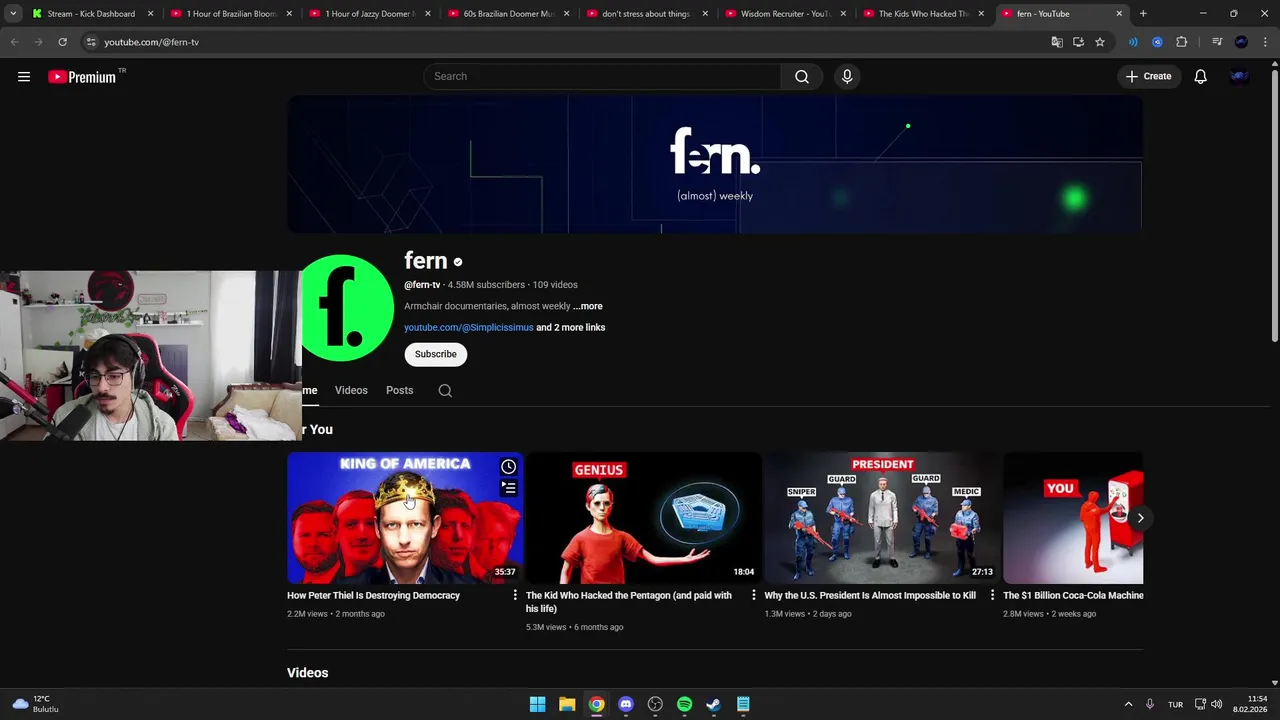Open the YouTube hamburger guide menu

(24, 77)
